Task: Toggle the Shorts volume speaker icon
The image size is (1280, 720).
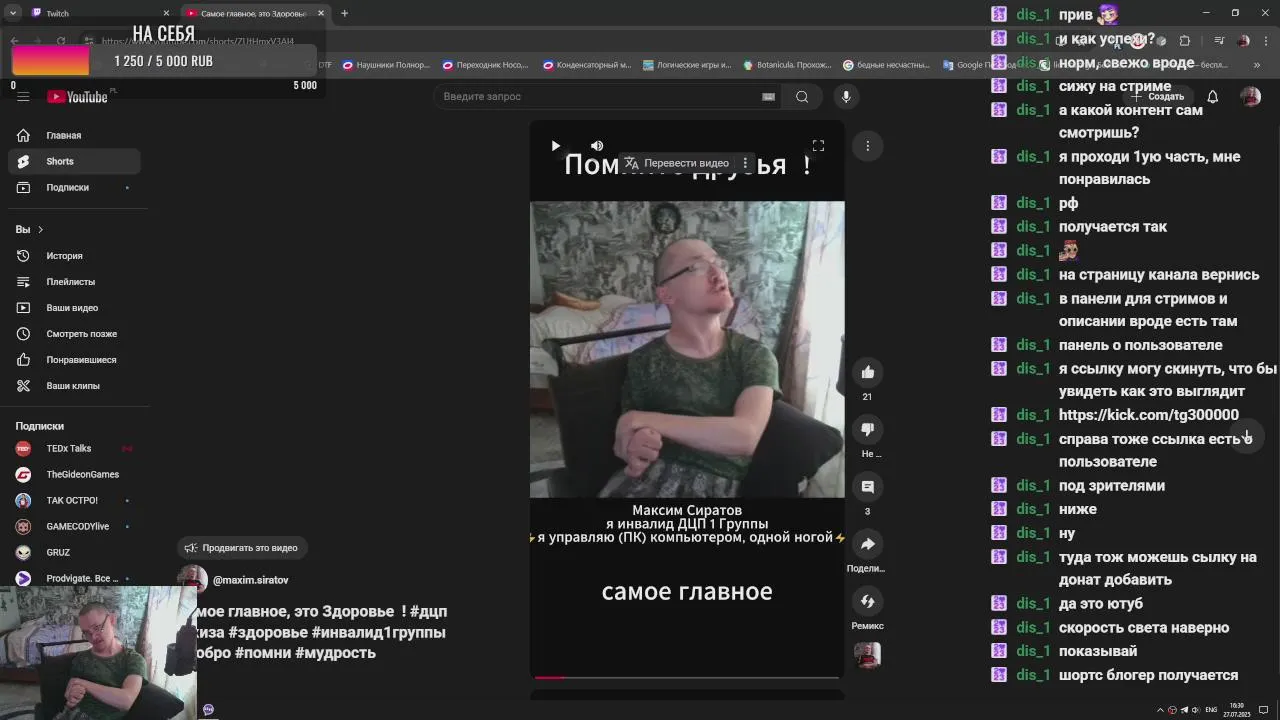Action: click(597, 146)
